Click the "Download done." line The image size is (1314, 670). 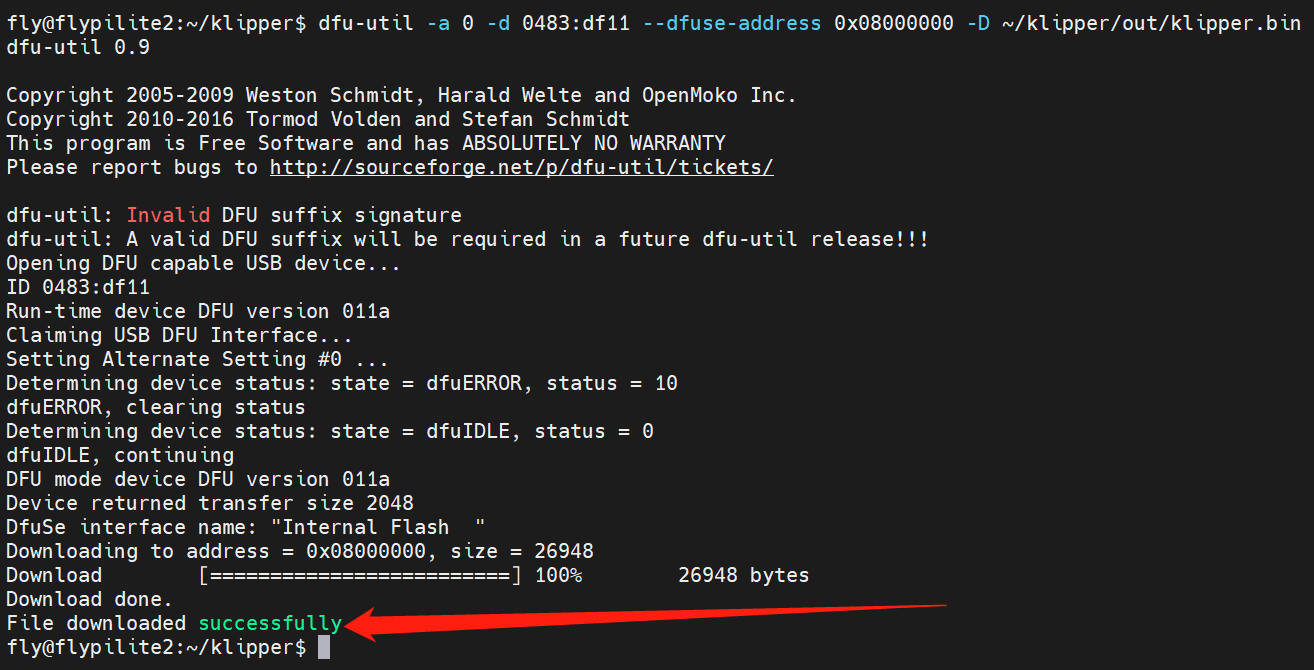tap(89, 599)
